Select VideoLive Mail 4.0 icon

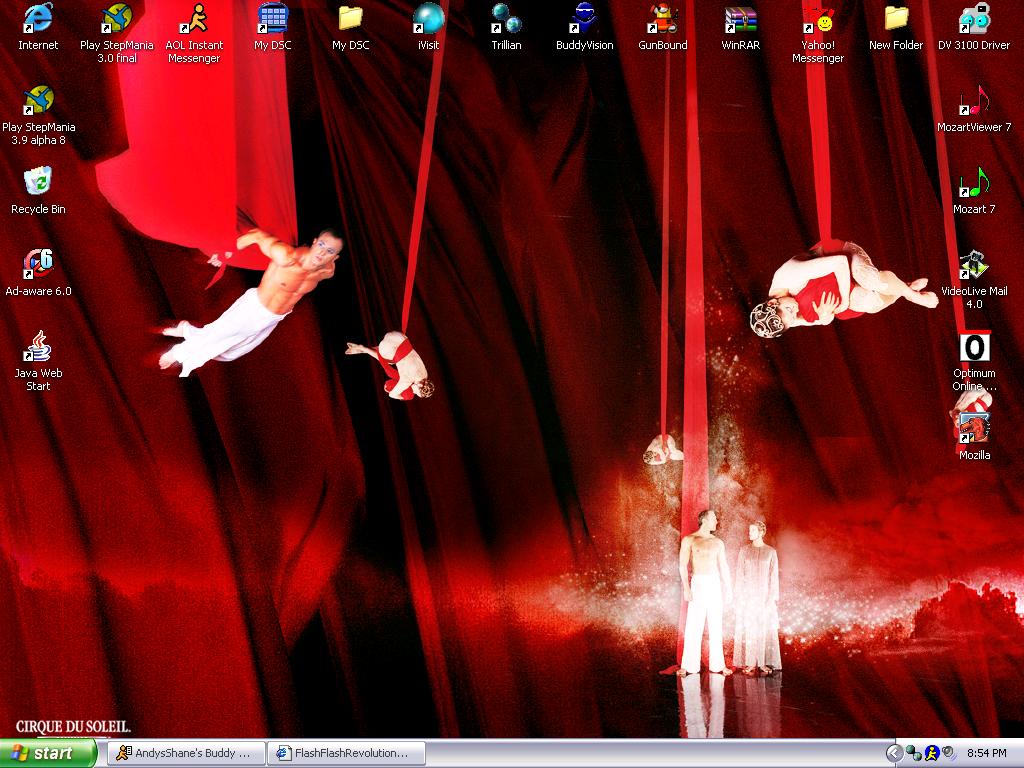974,264
